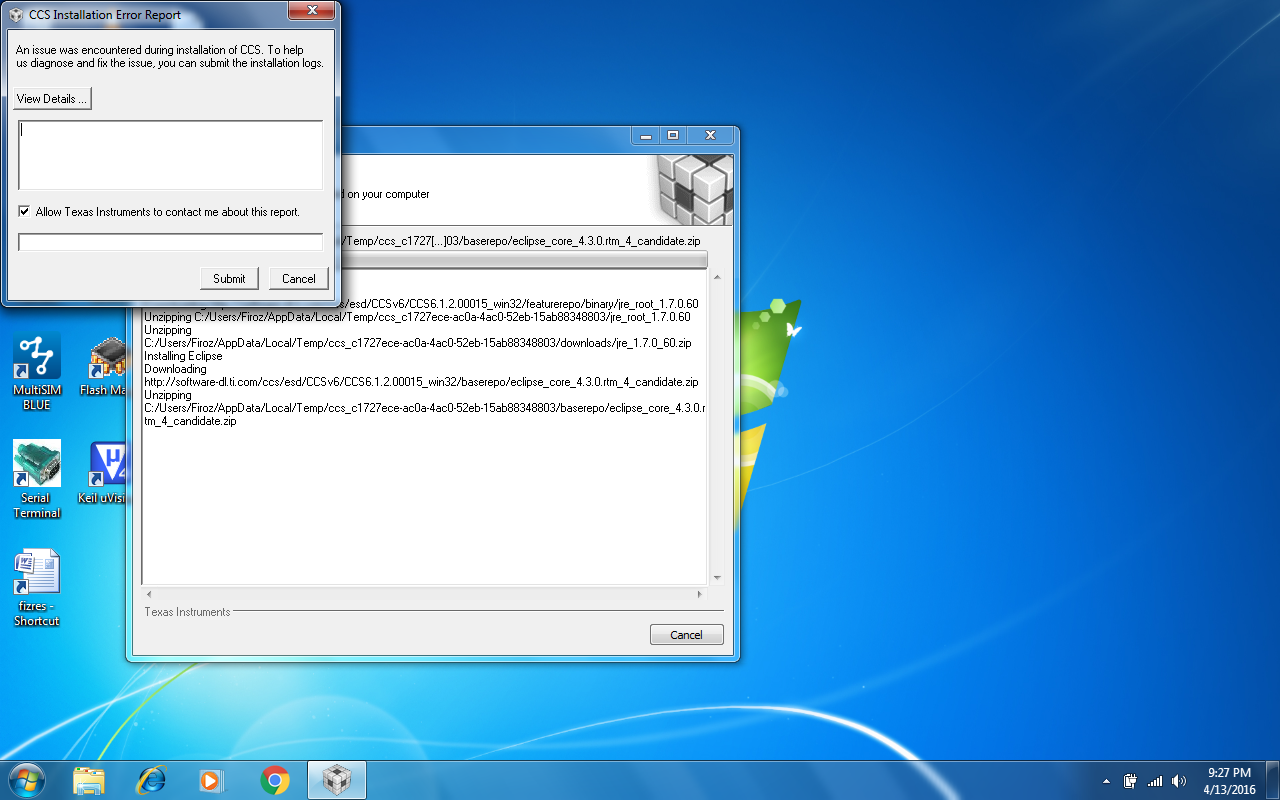Viewport: 1280px width, 800px height.
Task: Click the software-dl.ti.com eclipse_core URL line
Action: point(421,382)
